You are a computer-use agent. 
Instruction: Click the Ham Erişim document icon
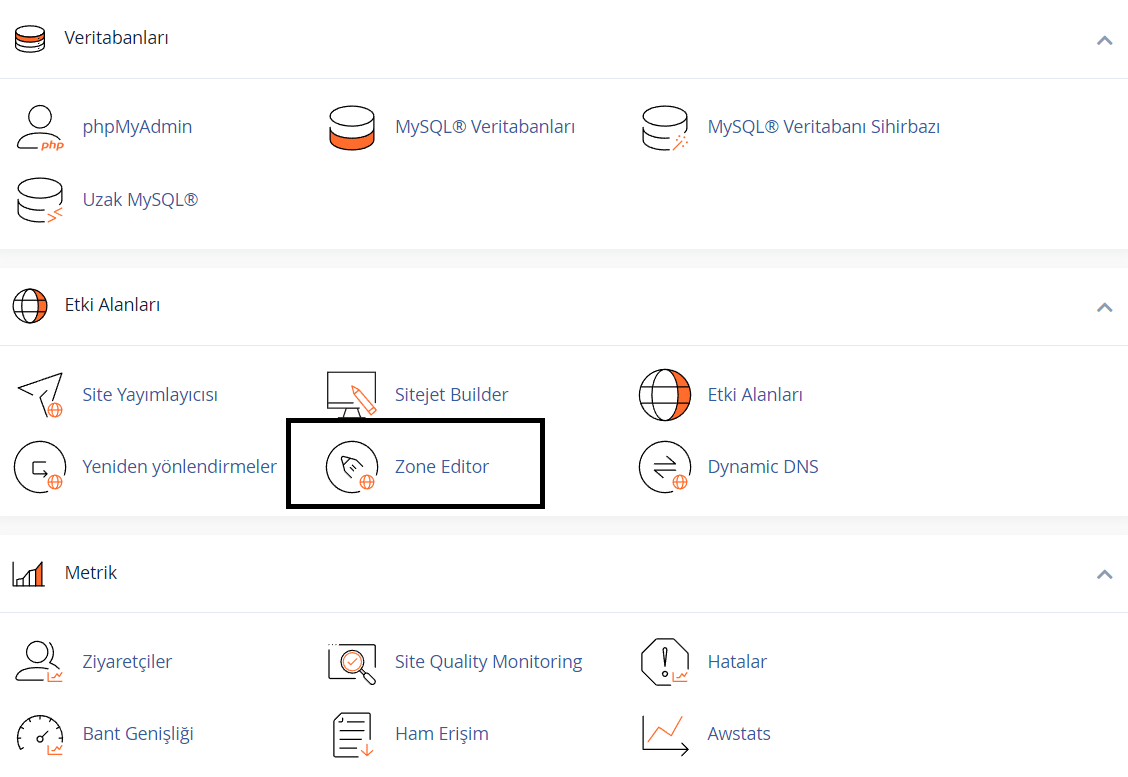(352, 735)
